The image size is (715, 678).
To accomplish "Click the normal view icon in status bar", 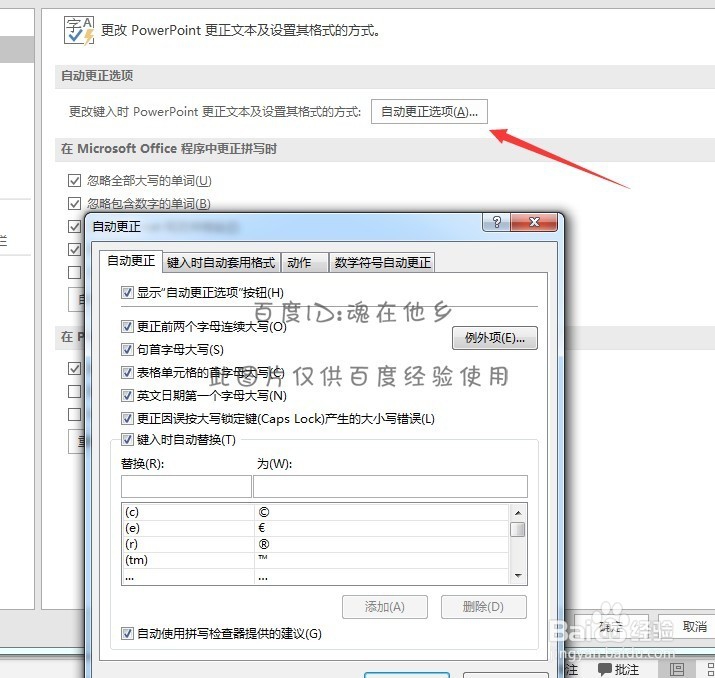I will pyautogui.click(x=677, y=669).
